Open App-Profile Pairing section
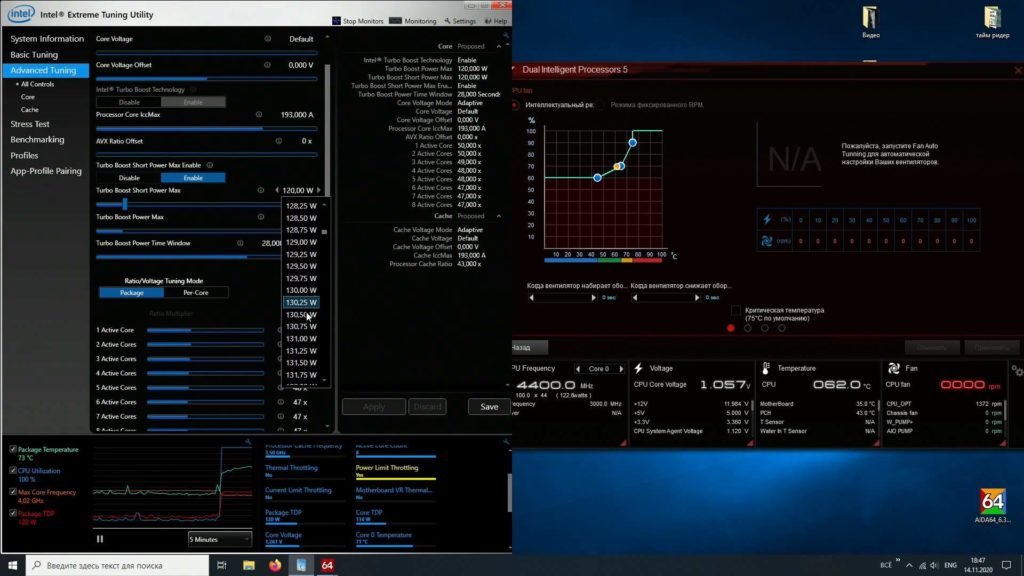 [46, 171]
